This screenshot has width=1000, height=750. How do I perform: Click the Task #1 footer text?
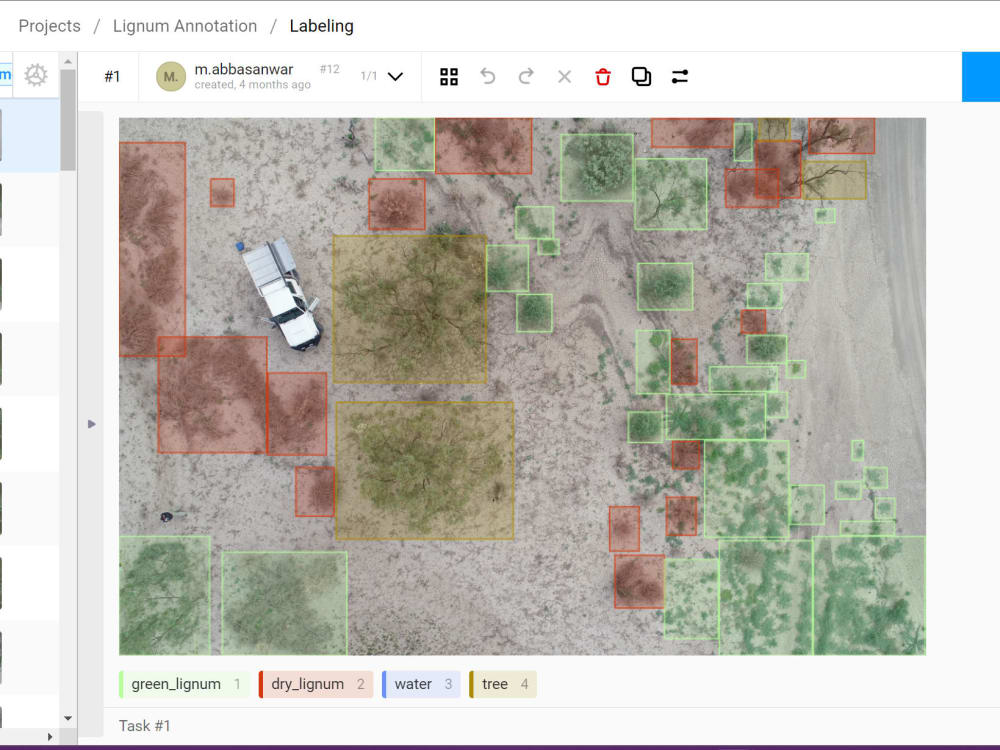pos(145,726)
